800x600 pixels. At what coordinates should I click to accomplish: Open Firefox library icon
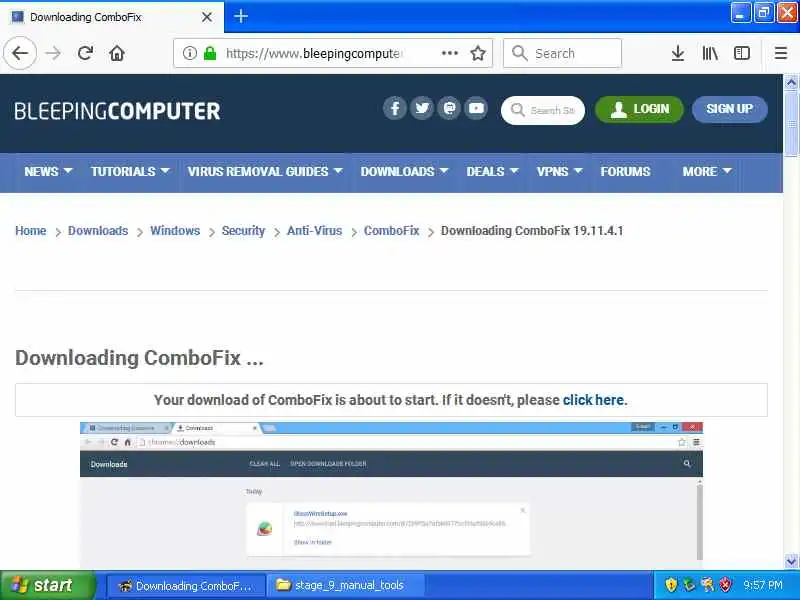(710, 53)
